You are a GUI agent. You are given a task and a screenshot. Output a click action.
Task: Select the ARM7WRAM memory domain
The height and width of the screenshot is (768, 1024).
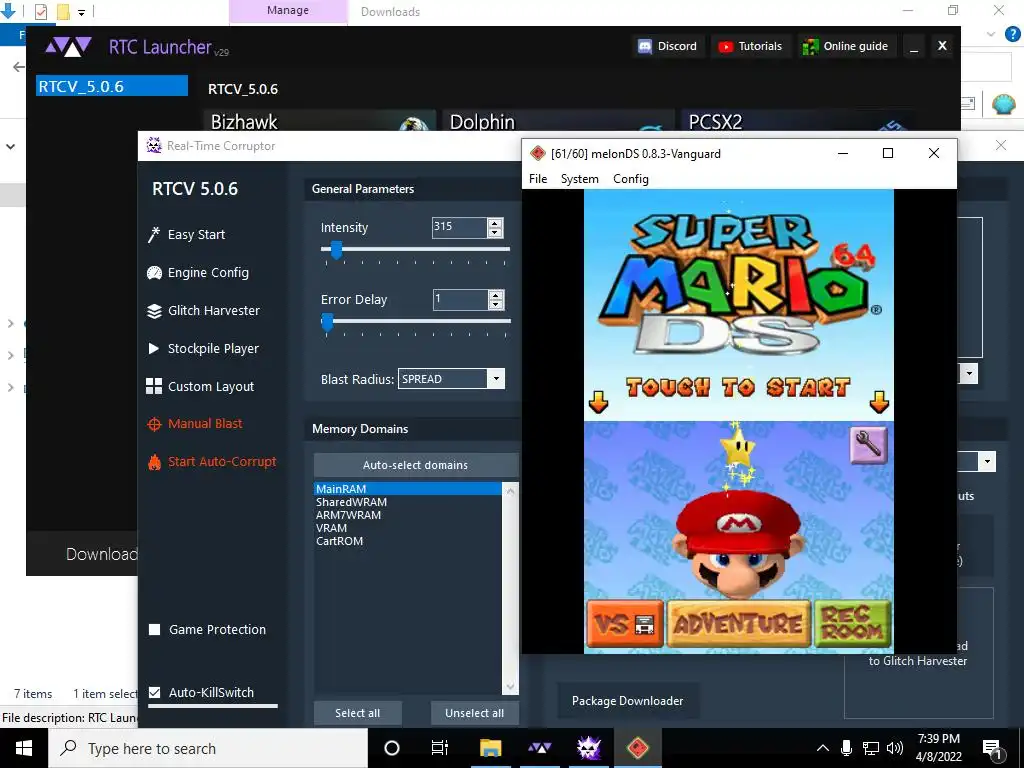click(x=408, y=515)
